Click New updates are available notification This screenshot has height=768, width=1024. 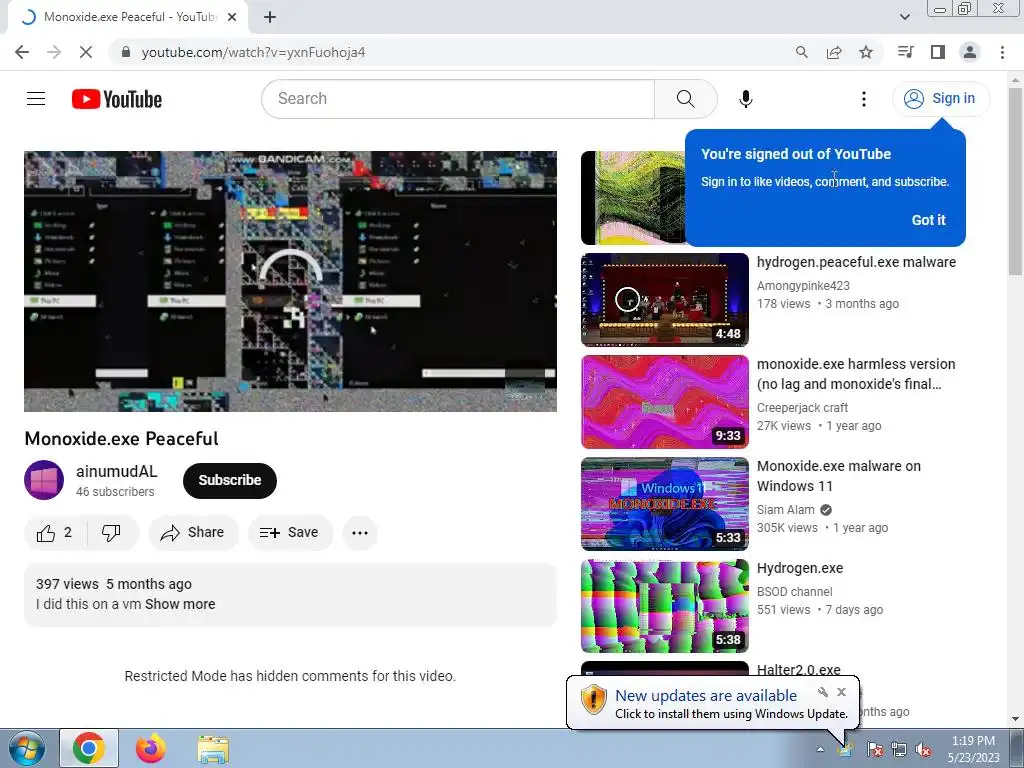(x=706, y=696)
